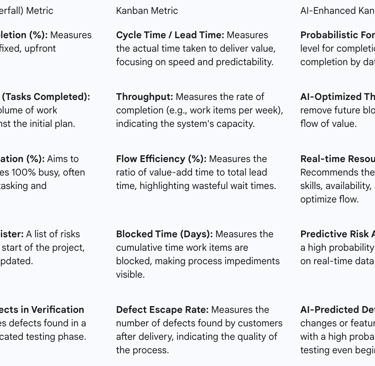
Task: Click the Real-time Resource heading
Action: click(337, 159)
